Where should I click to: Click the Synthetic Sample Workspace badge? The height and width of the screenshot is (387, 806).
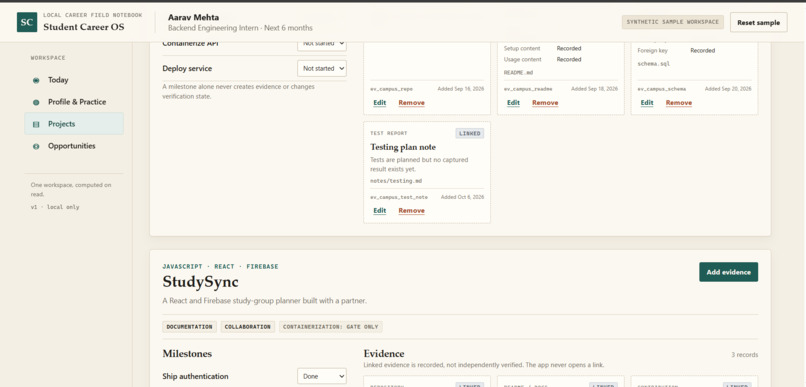[x=672, y=22]
